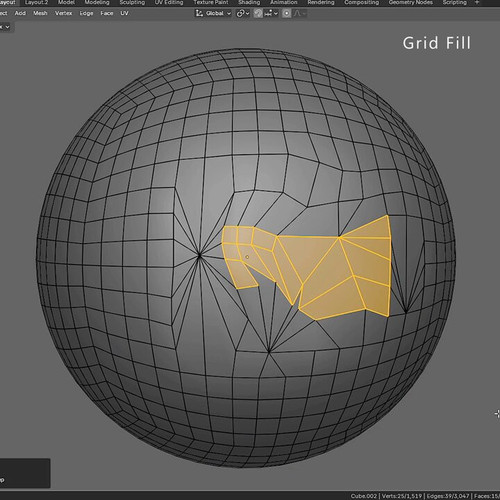
Task: Toggle proportional editing
Action: click(x=286, y=13)
